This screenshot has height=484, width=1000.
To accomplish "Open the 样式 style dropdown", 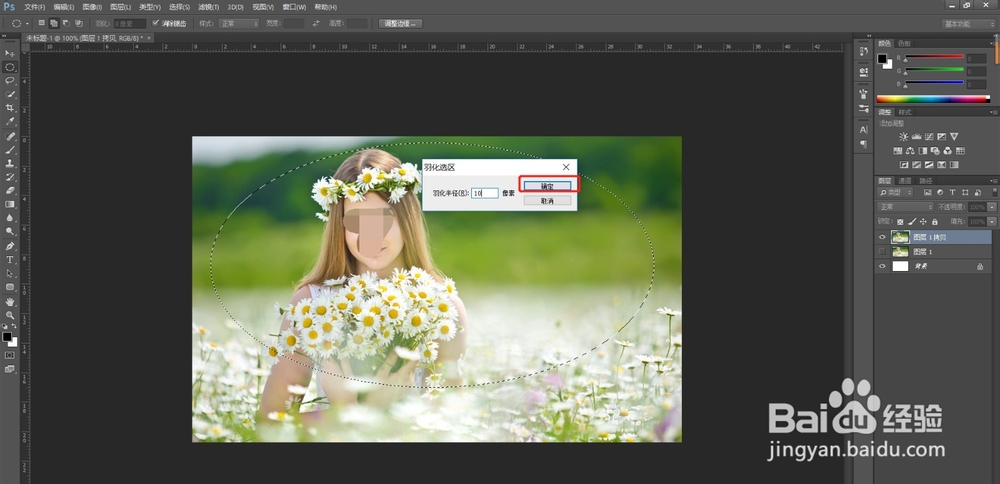I will pos(239,24).
